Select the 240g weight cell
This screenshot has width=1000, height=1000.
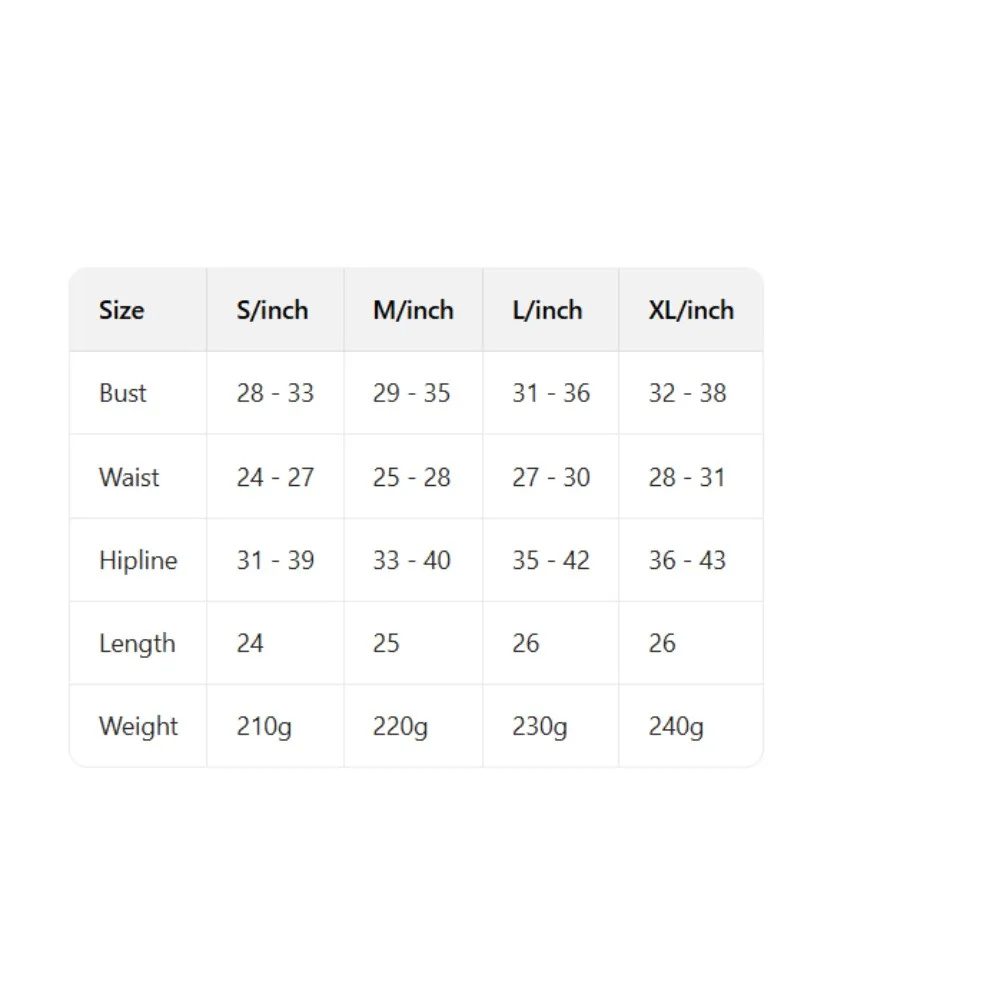pos(676,726)
